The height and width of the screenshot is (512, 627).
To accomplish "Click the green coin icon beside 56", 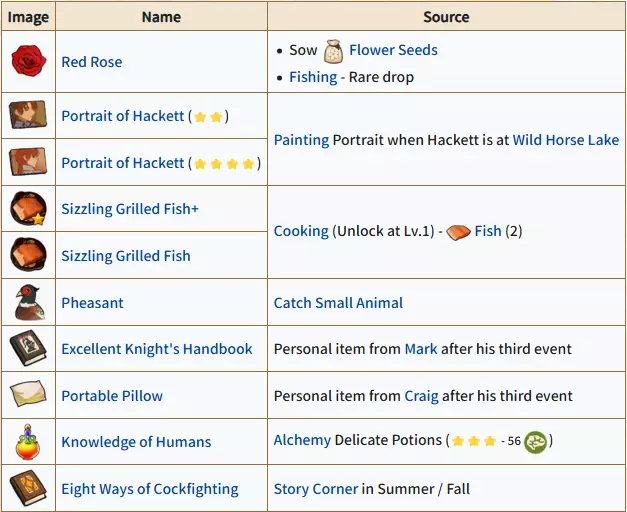I will point(536,441).
